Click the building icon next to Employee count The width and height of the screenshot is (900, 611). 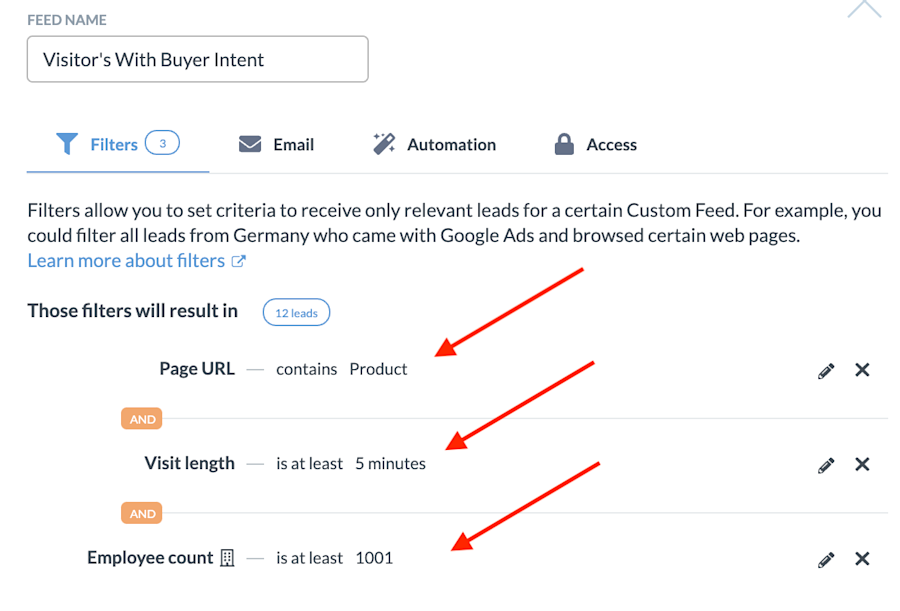[x=227, y=557]
